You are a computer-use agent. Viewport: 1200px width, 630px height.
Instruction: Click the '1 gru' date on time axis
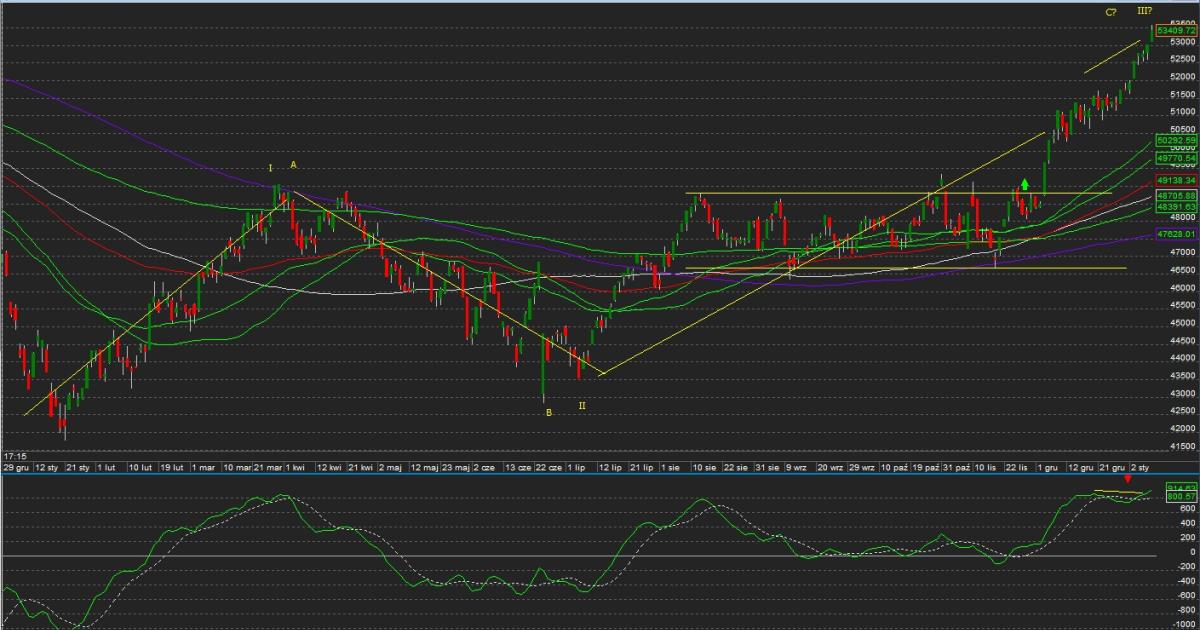(x=1046, y=467)
